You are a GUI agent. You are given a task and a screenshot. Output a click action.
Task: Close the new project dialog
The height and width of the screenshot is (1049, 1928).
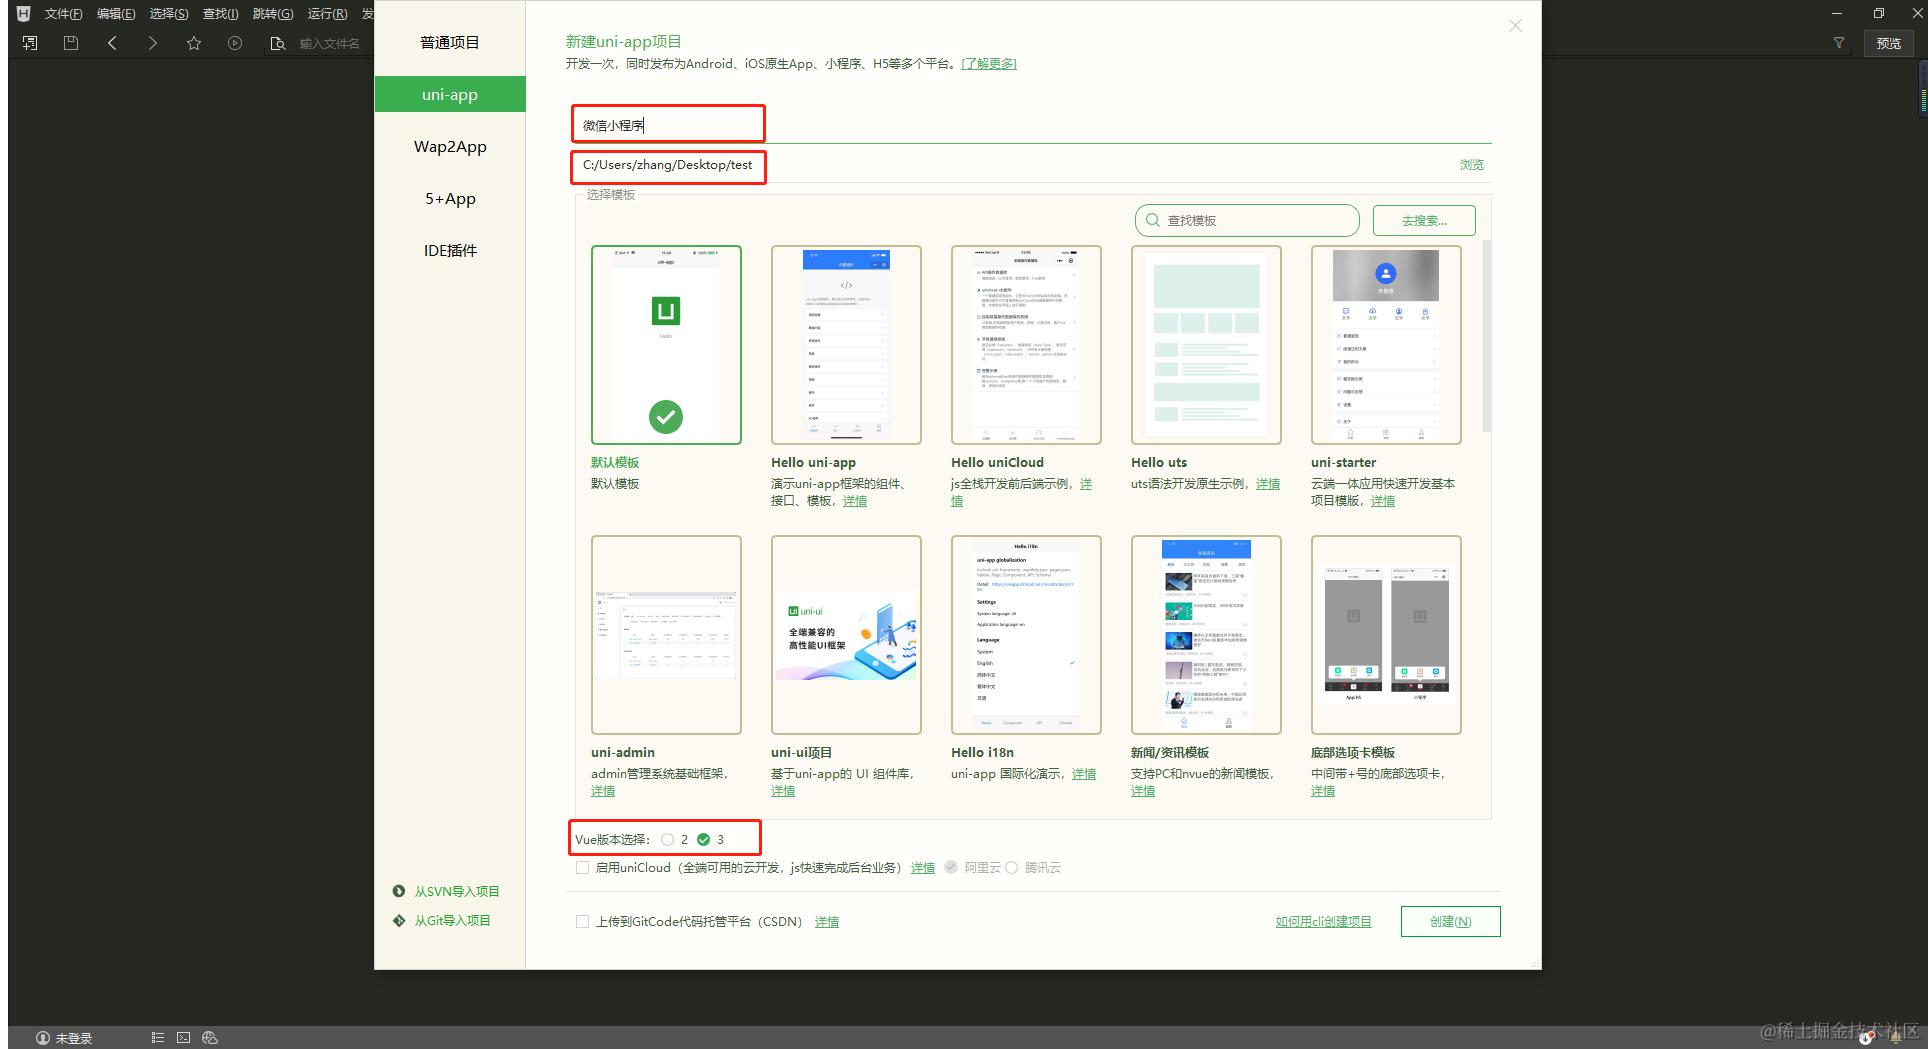point(1515,26)
